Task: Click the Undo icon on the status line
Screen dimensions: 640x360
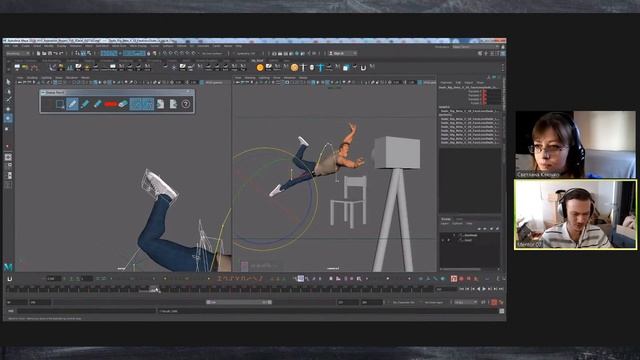Action: coord(56,53)
